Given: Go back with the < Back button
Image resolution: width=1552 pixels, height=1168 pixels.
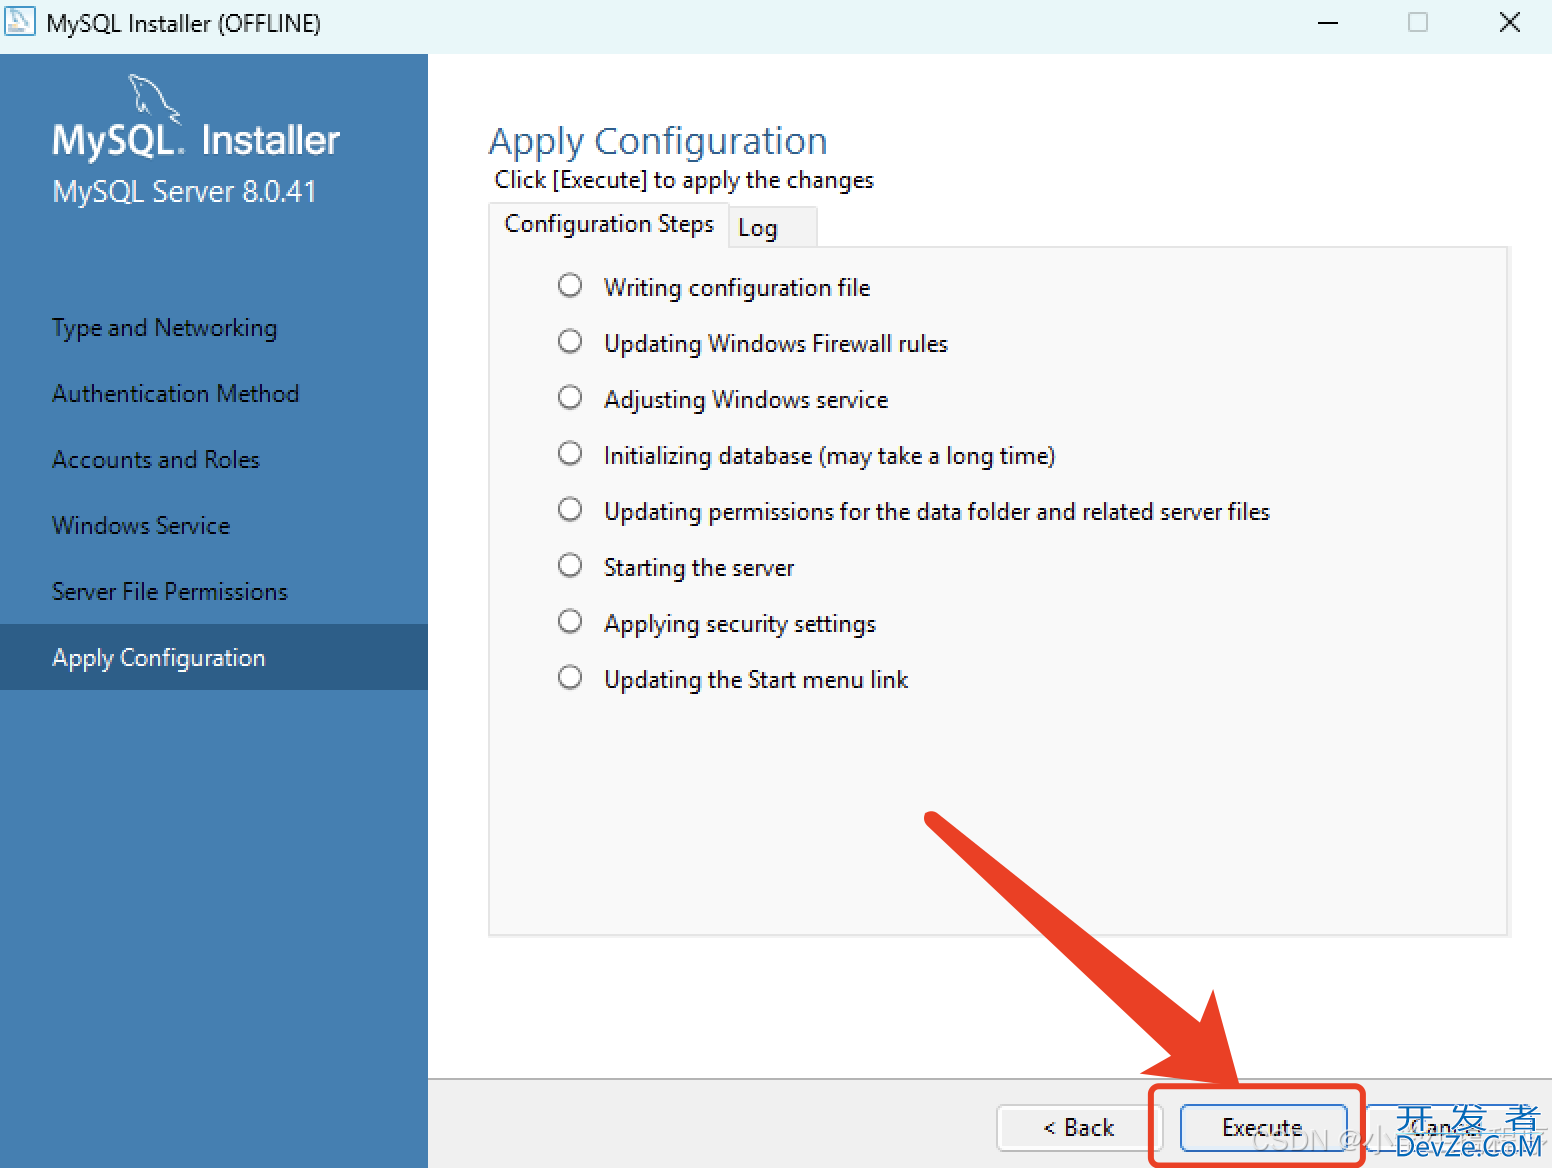Looking at the screenshot, I should pos(1078,1128).
